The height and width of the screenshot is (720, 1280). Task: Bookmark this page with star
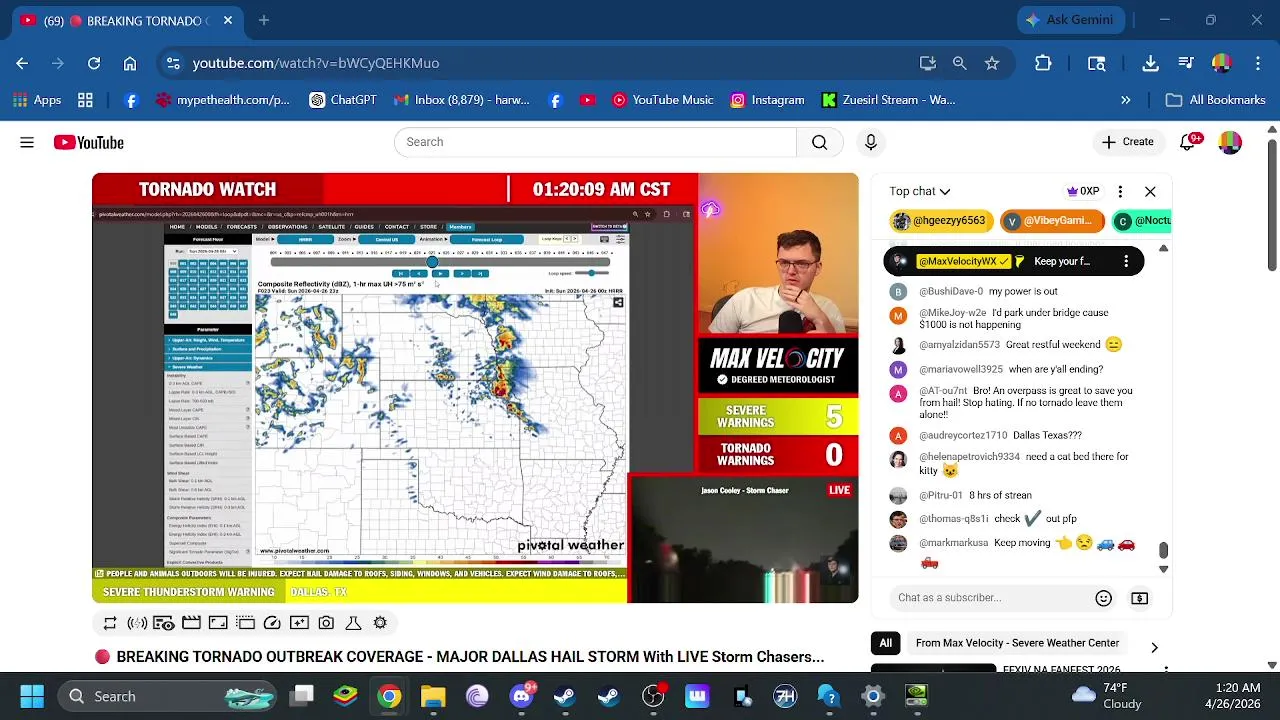click(x=992, y=63)
